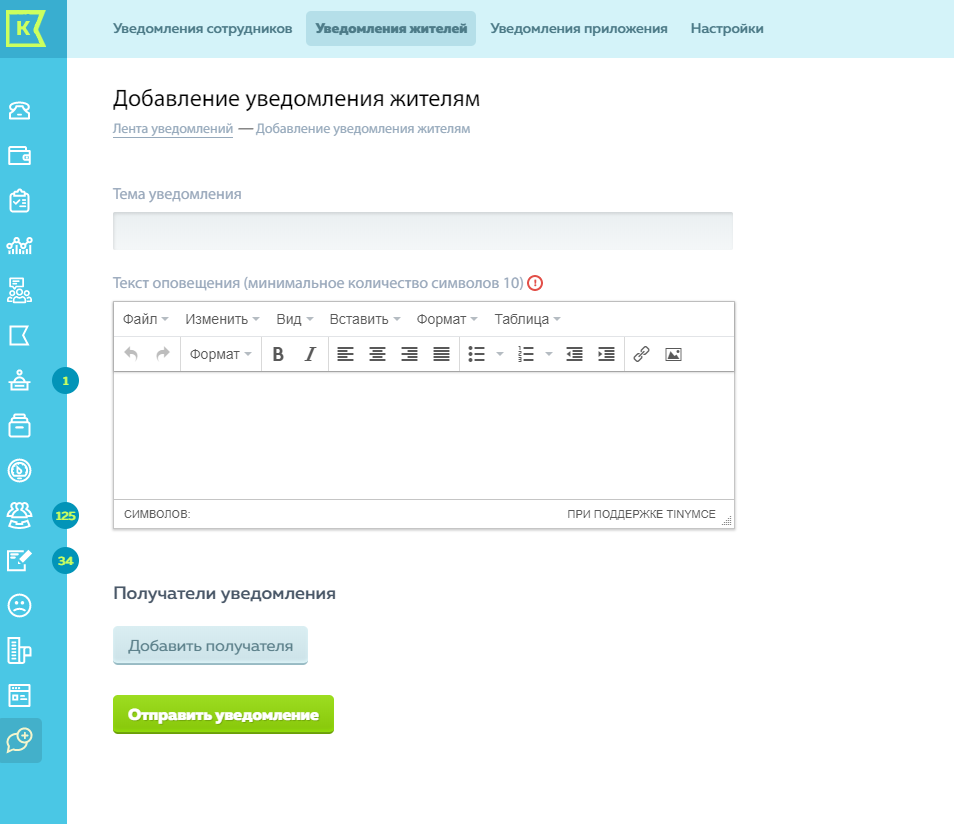Focus the Тема уведомления input field
The image size is (954, 824).
point(423,231)
